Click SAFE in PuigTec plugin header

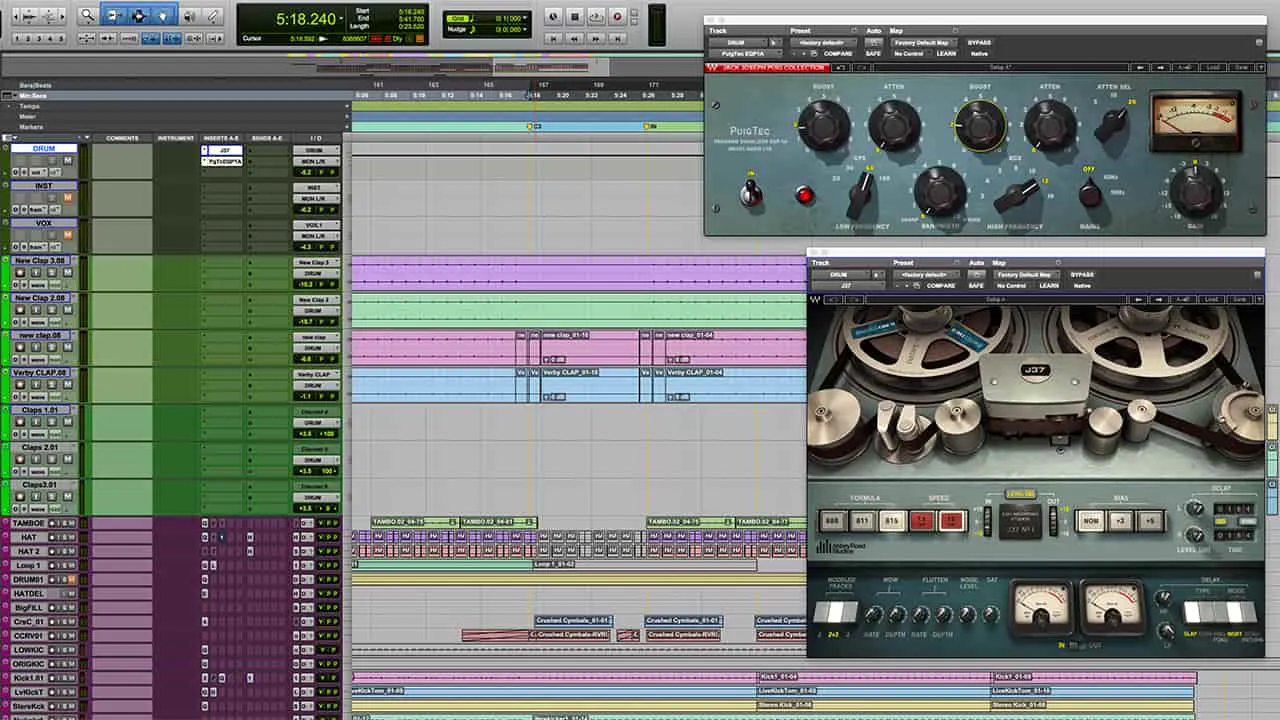[874, 54]
